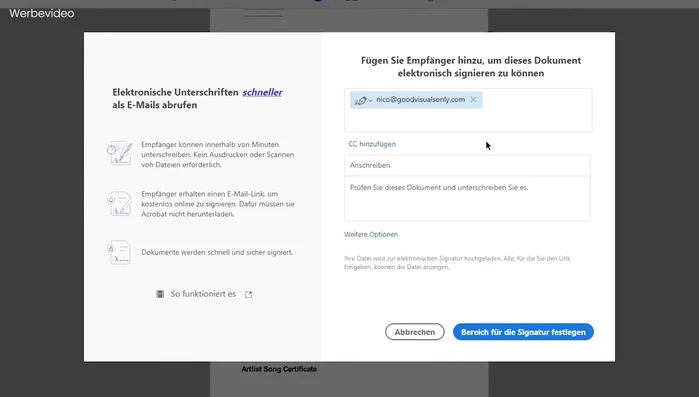
Task: Click the message text box about reviewing the document
Action: (x=467, y=198)
